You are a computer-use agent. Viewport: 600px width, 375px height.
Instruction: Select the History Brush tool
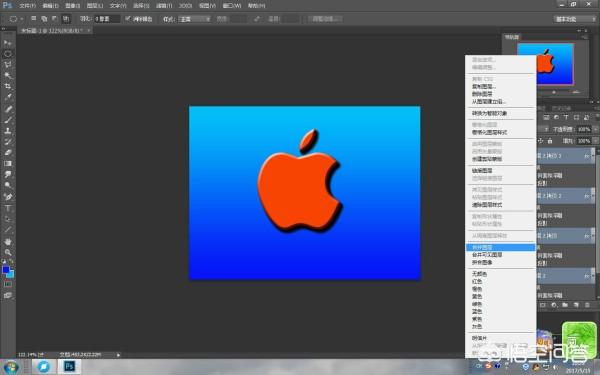click(8, 142)
